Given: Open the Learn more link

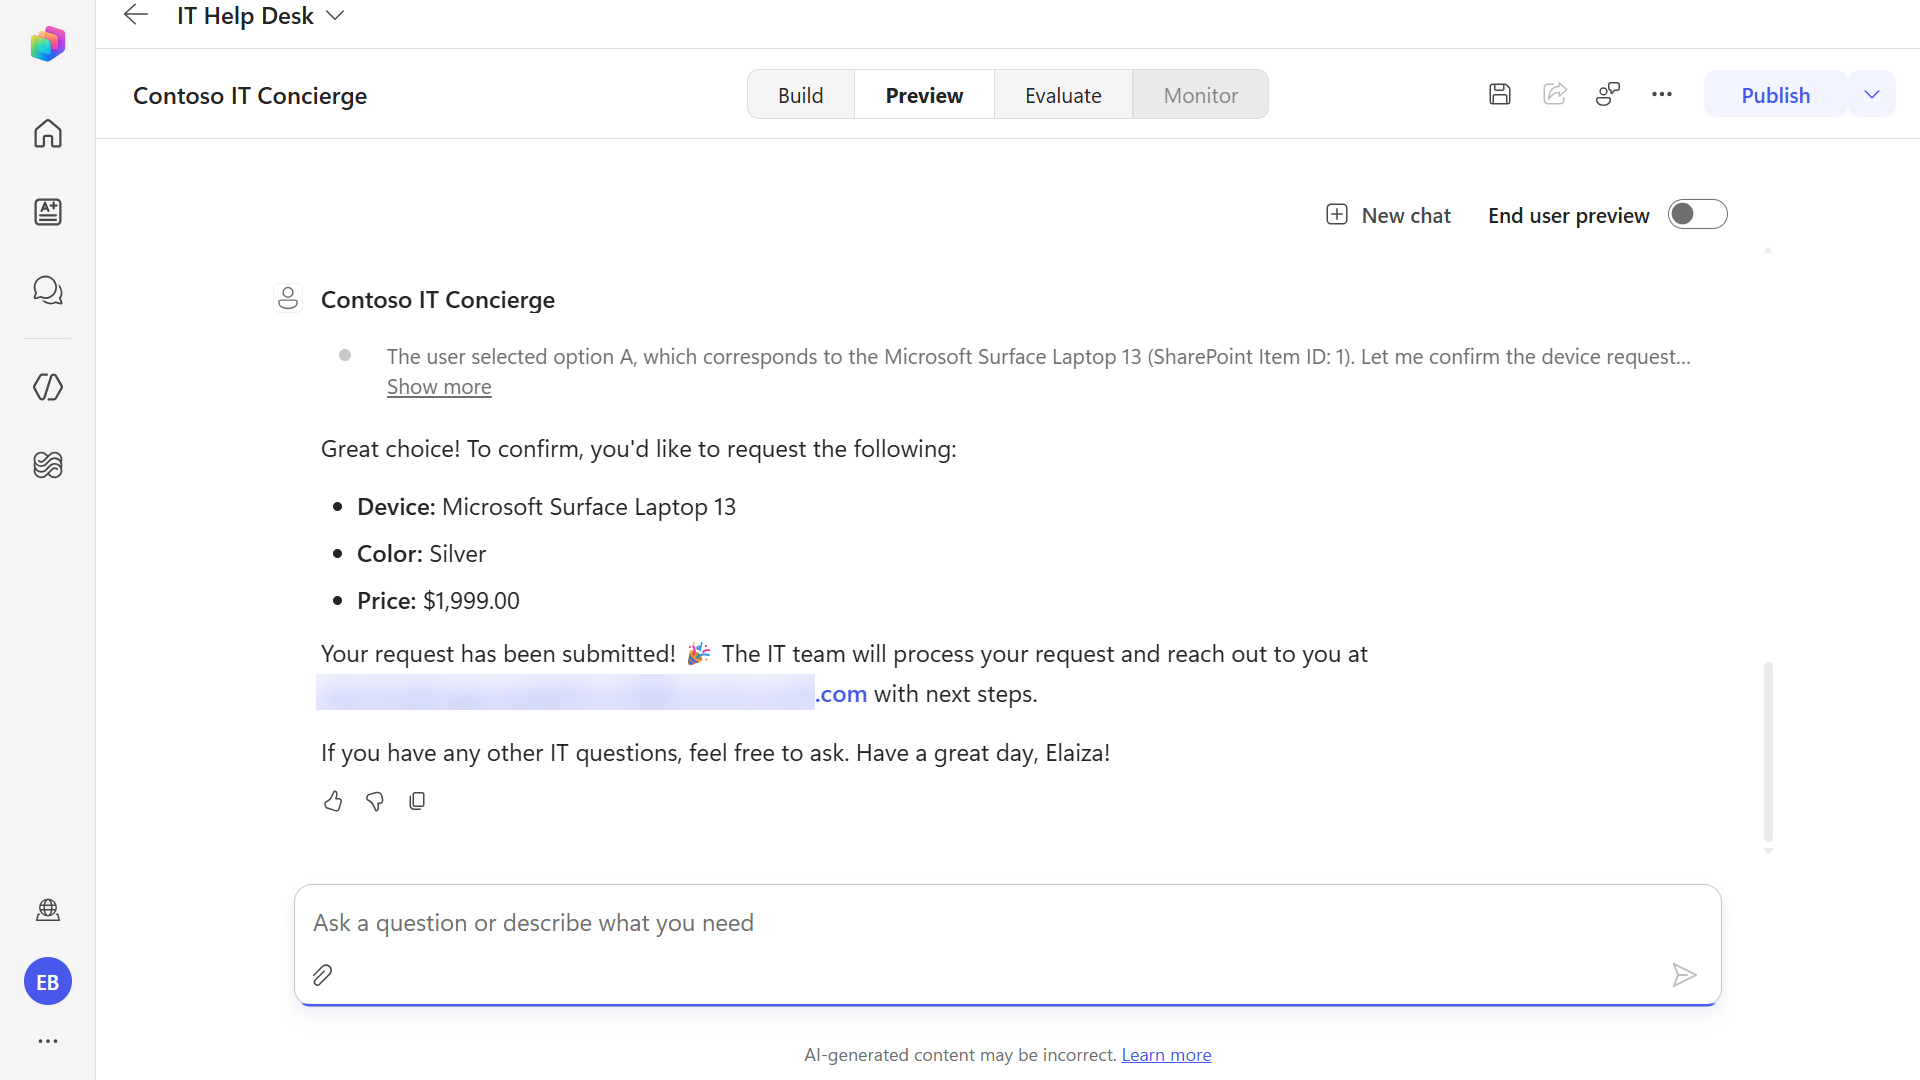Looking at the screenshot, I should pyautogui.click(x=1166, y=1055).
